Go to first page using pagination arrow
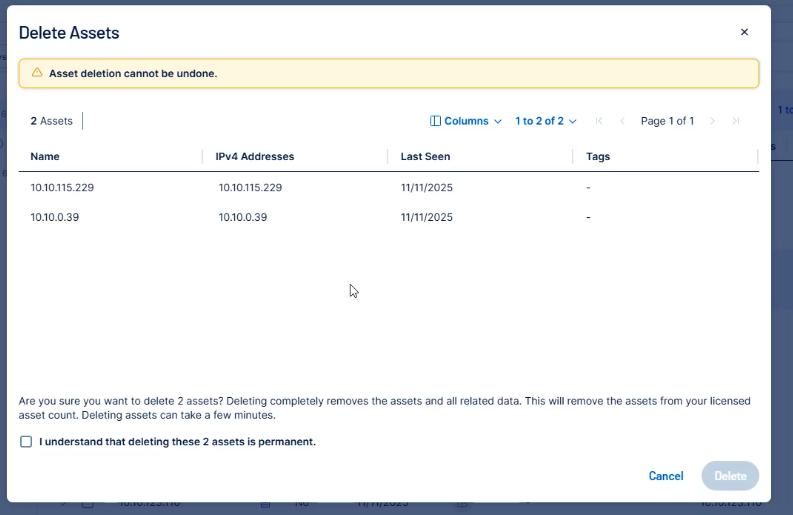 coord(599,121)
